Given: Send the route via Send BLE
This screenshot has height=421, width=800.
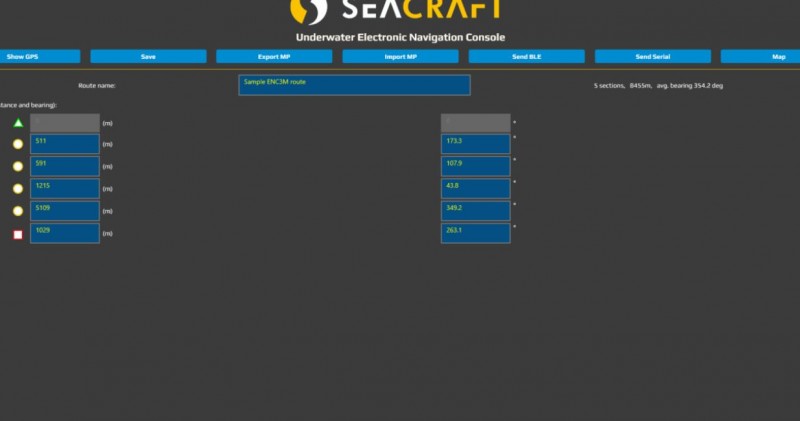Looking at the screenshot, I should pos(526,57).
